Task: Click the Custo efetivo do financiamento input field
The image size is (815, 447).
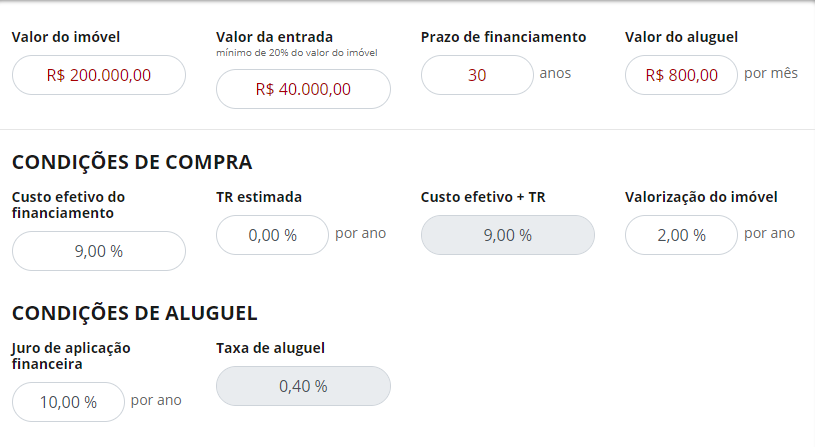Action: pyautogui.click(x=99, y=251)
